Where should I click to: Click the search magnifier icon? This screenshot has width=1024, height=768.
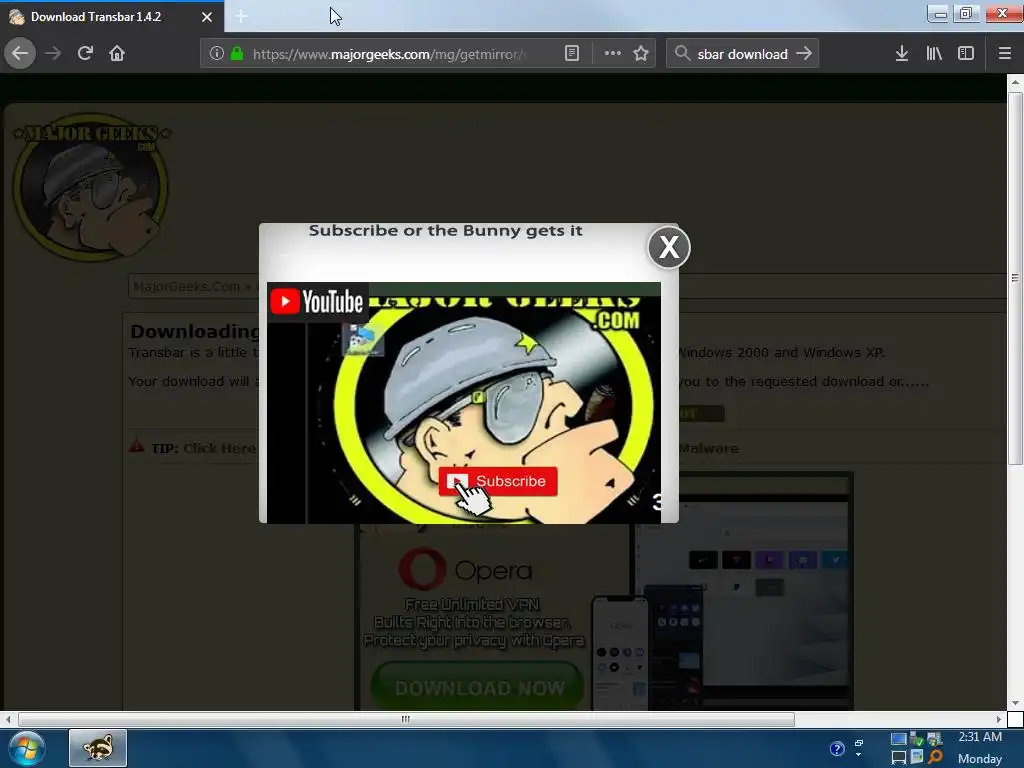682,54
